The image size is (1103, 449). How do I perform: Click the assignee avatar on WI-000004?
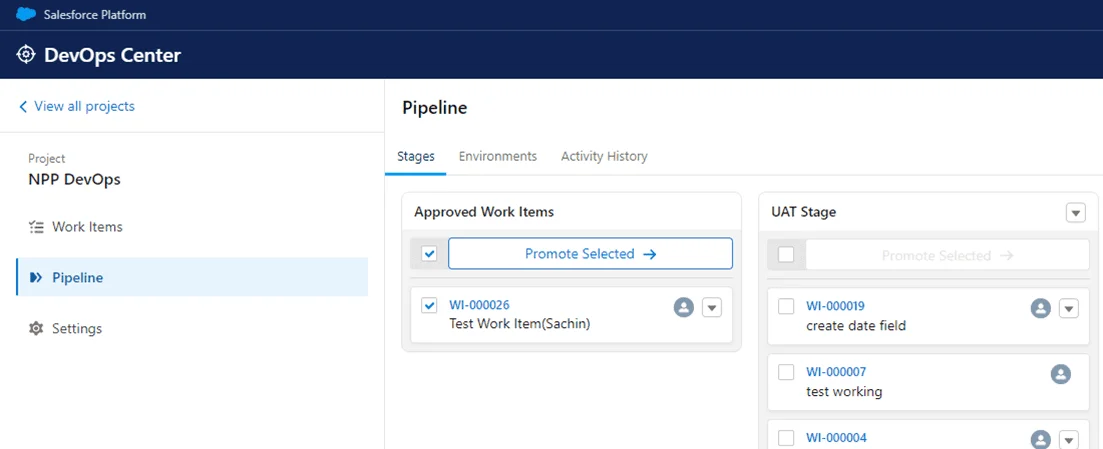(x=1040, y=438)
